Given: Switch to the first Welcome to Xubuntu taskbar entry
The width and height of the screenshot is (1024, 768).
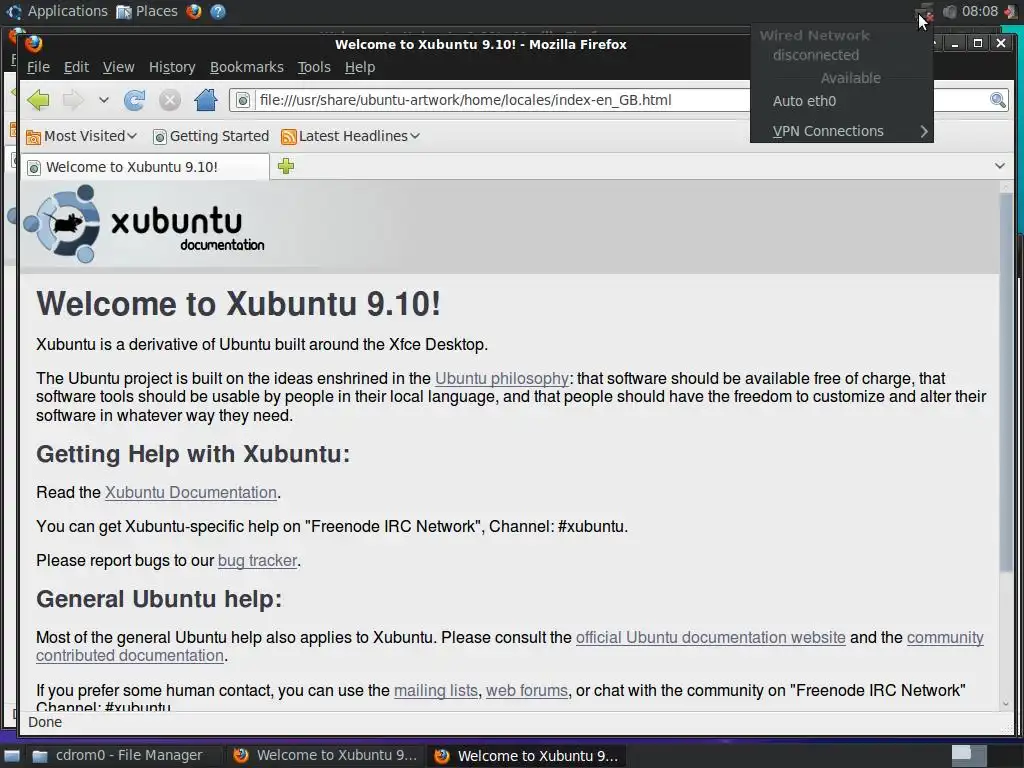Looking at the screenshot, I should (x=325, y=756).
